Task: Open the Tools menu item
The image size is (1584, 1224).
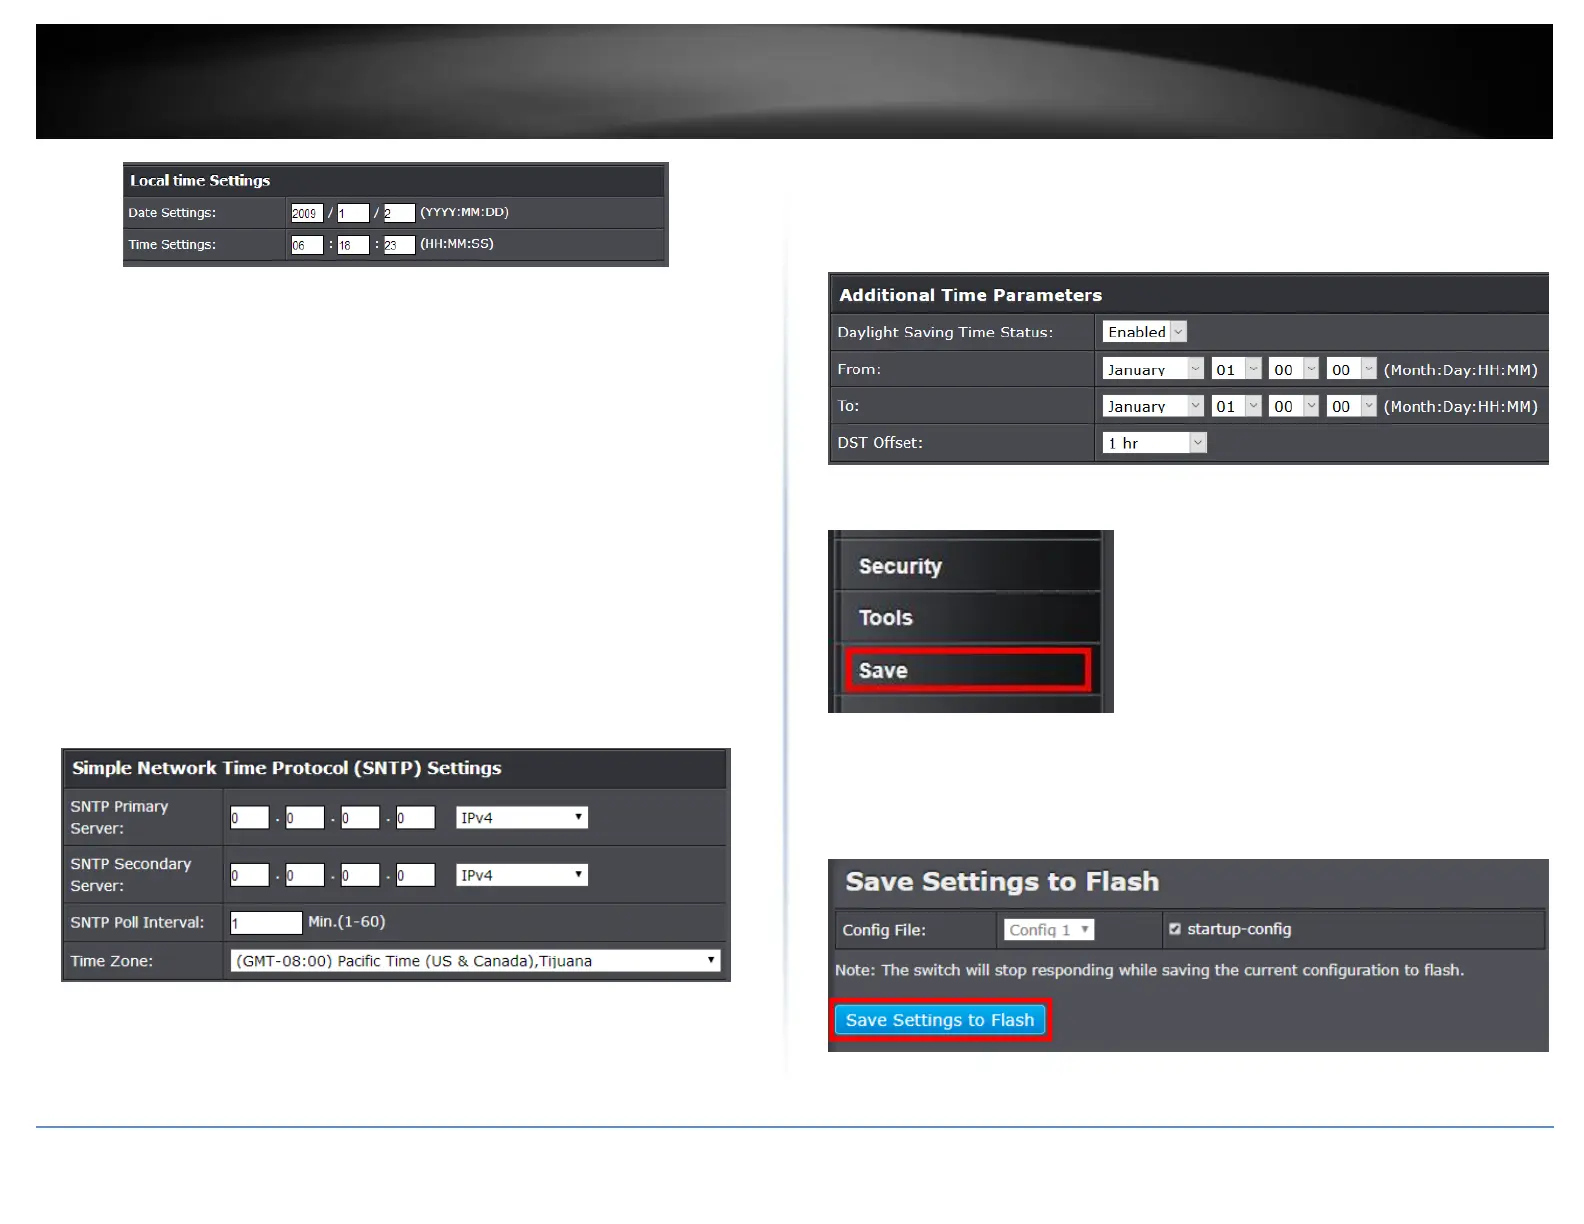Action: (x=968, y=618)
